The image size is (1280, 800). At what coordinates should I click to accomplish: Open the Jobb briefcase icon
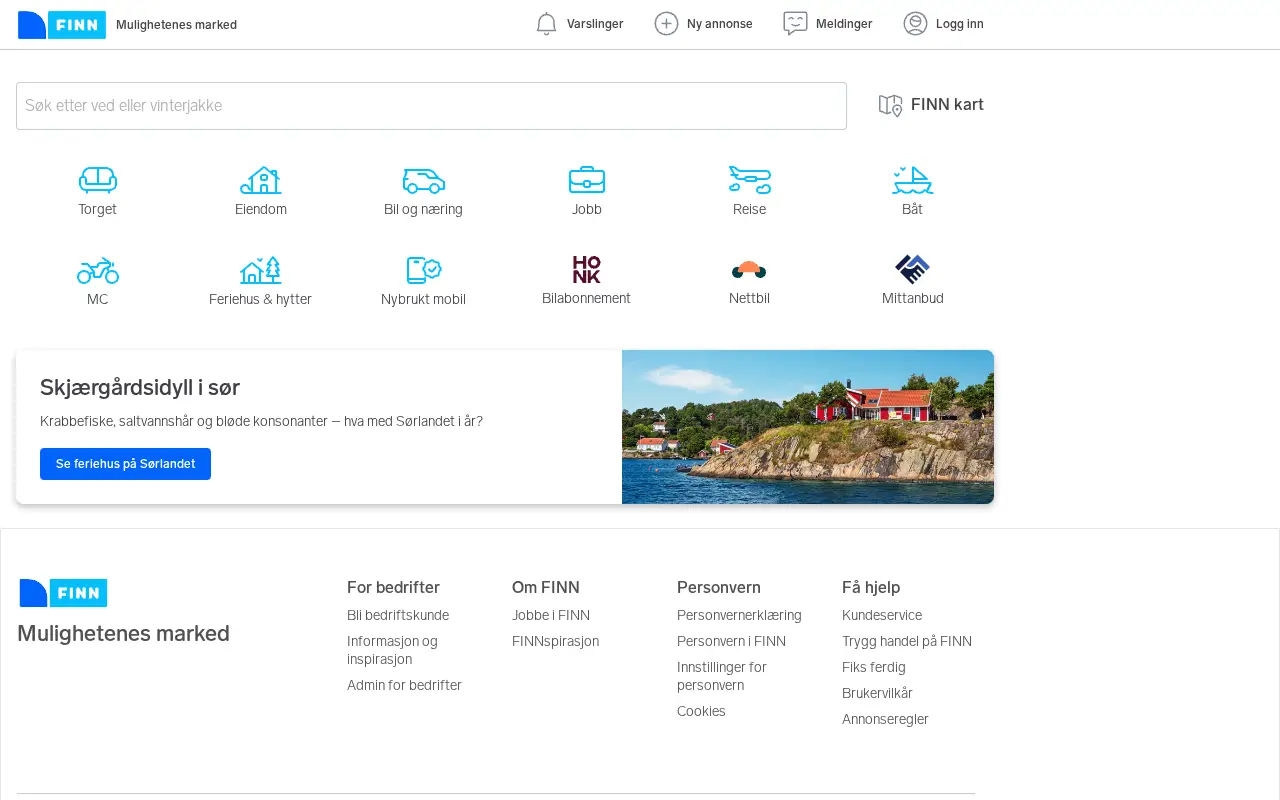pyautogui.click(x=587, y=180)
